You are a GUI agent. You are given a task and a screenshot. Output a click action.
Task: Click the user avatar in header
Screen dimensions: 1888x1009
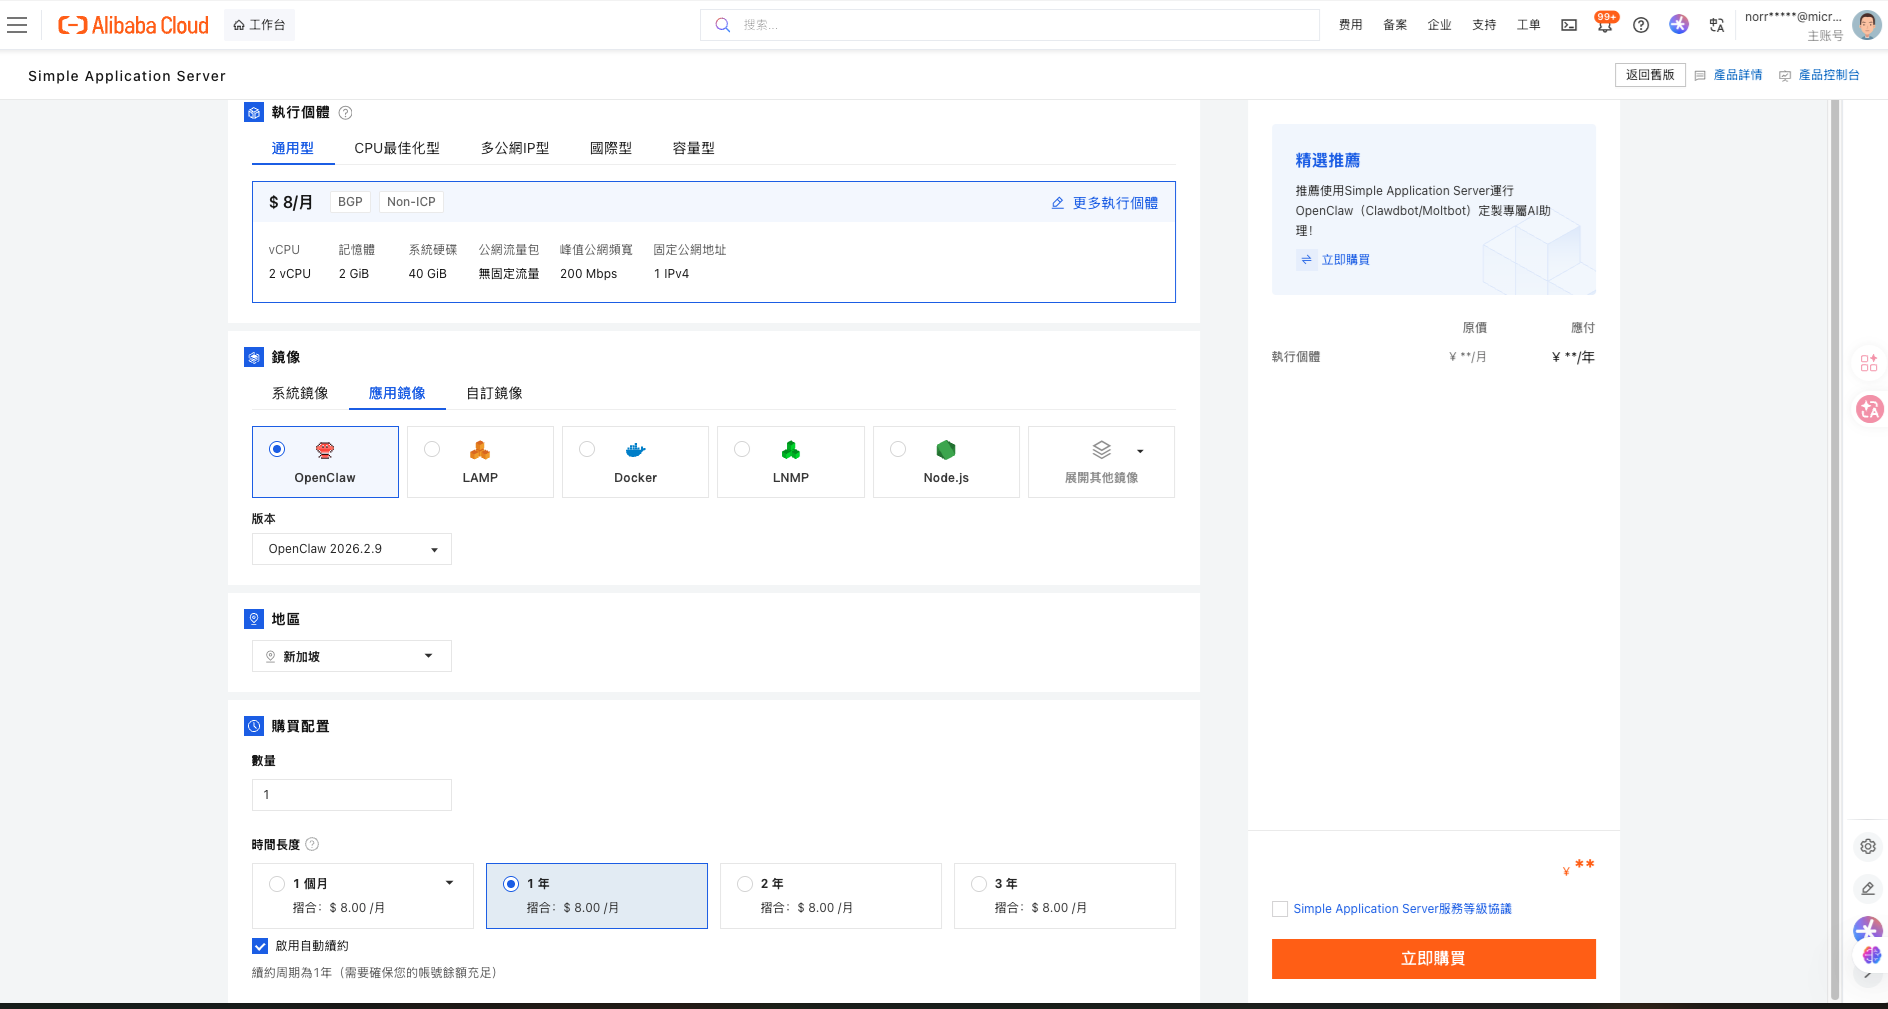point(1866,25)
